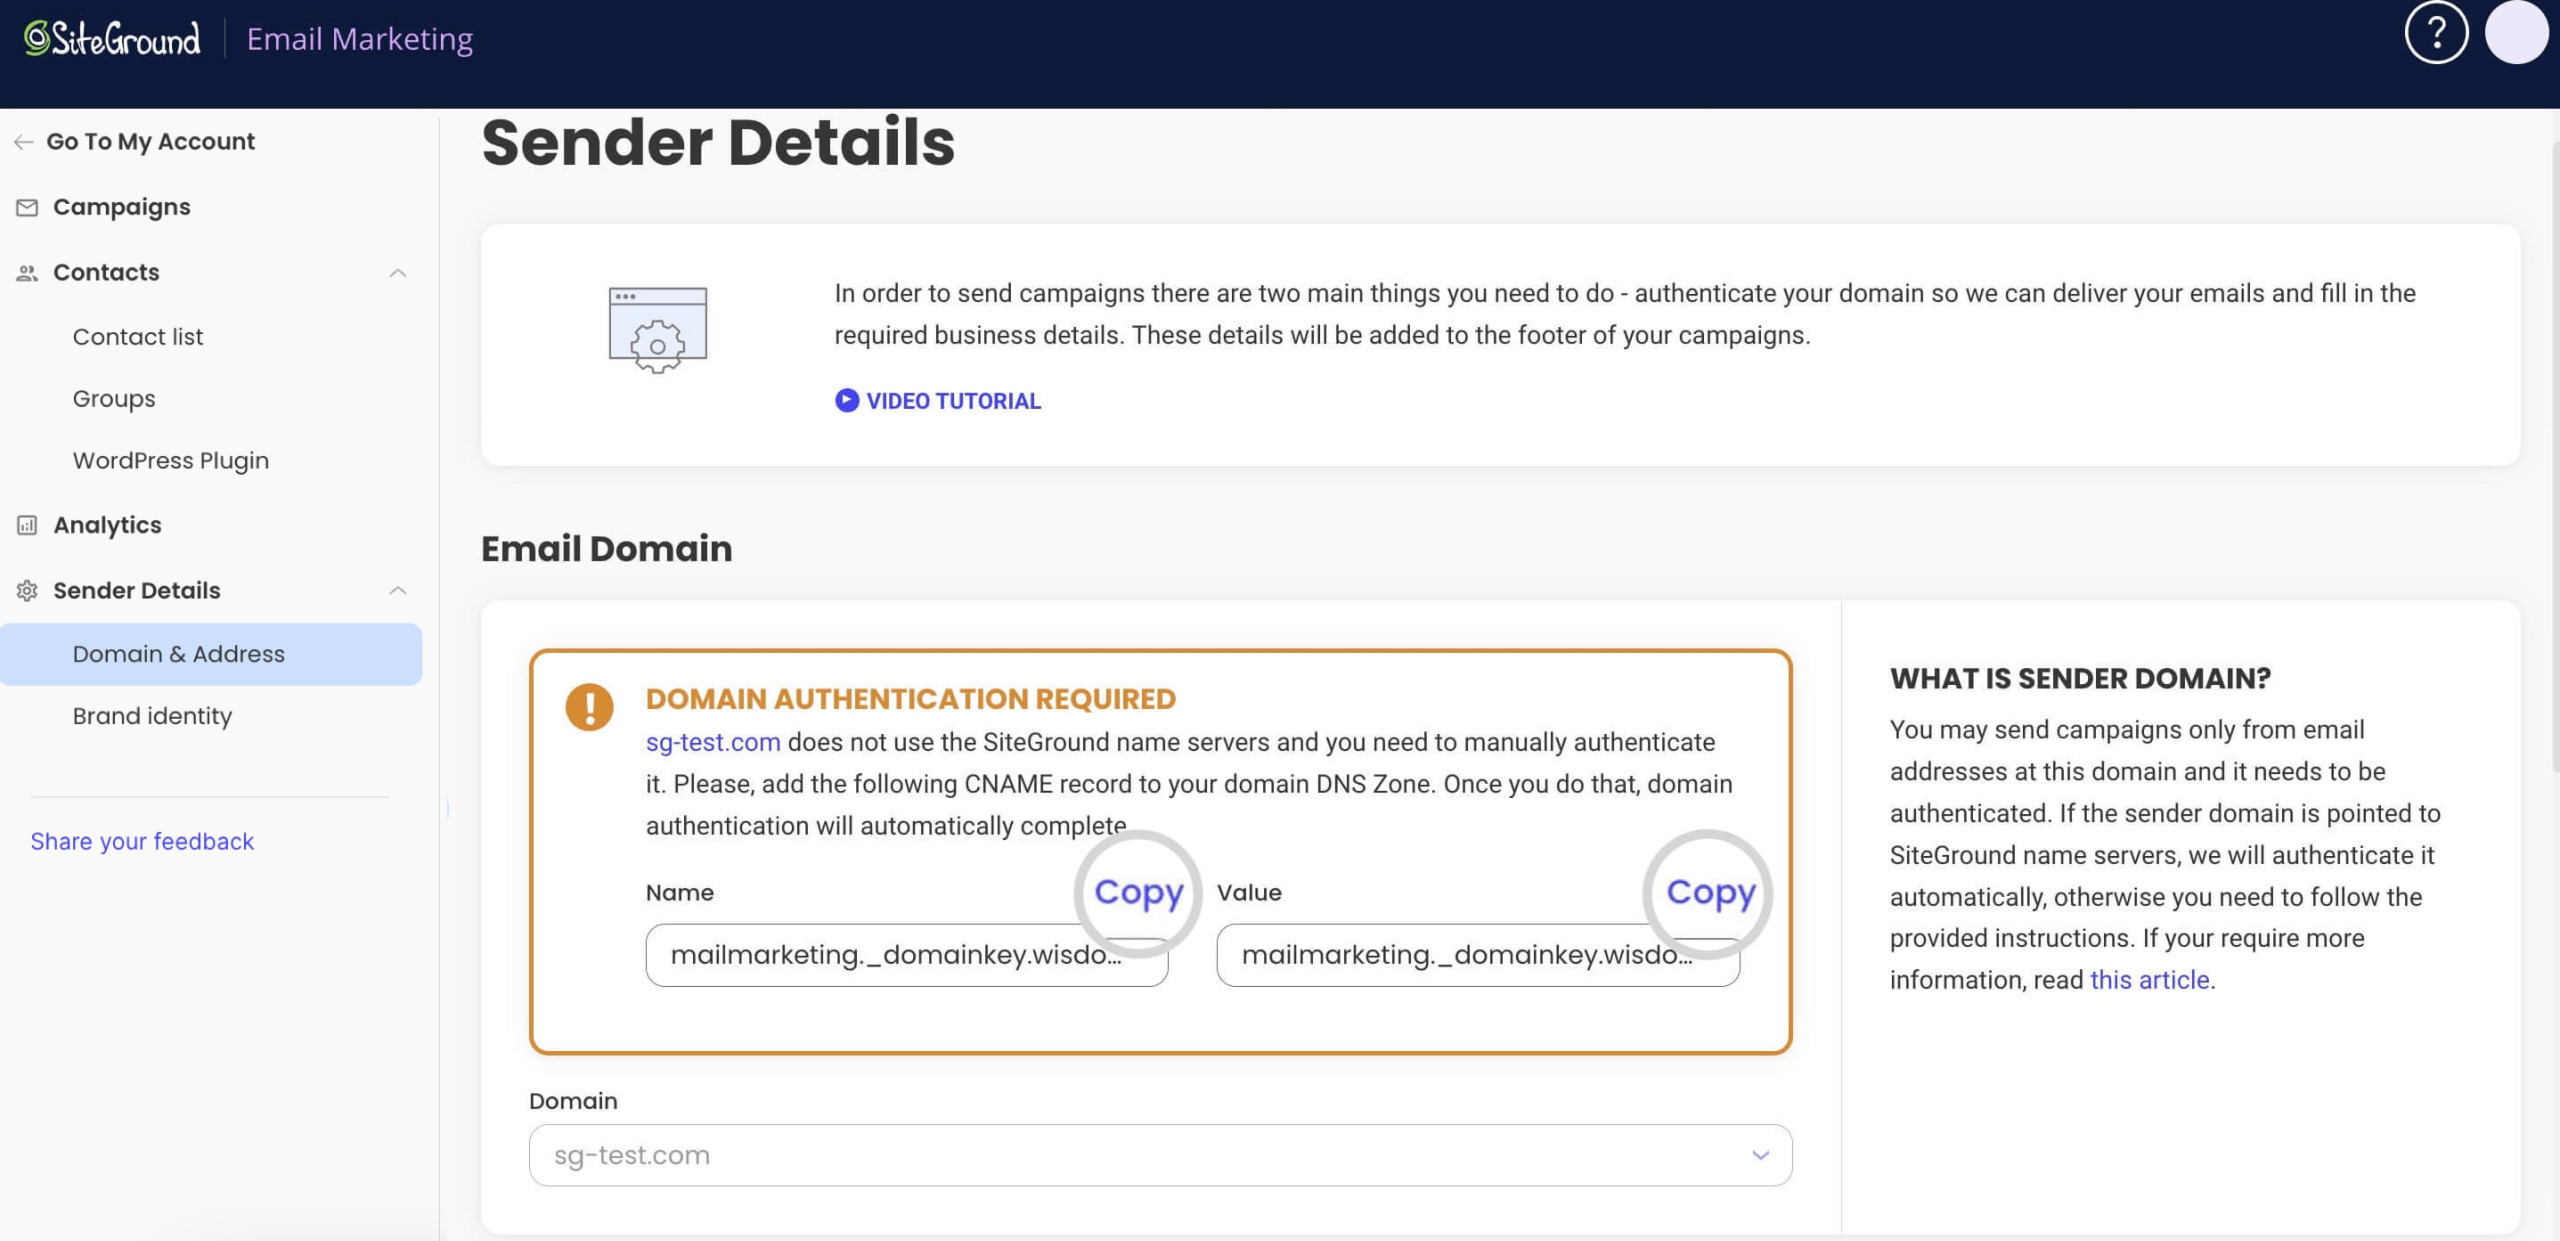Click Go To My Account link

[151, 142]
